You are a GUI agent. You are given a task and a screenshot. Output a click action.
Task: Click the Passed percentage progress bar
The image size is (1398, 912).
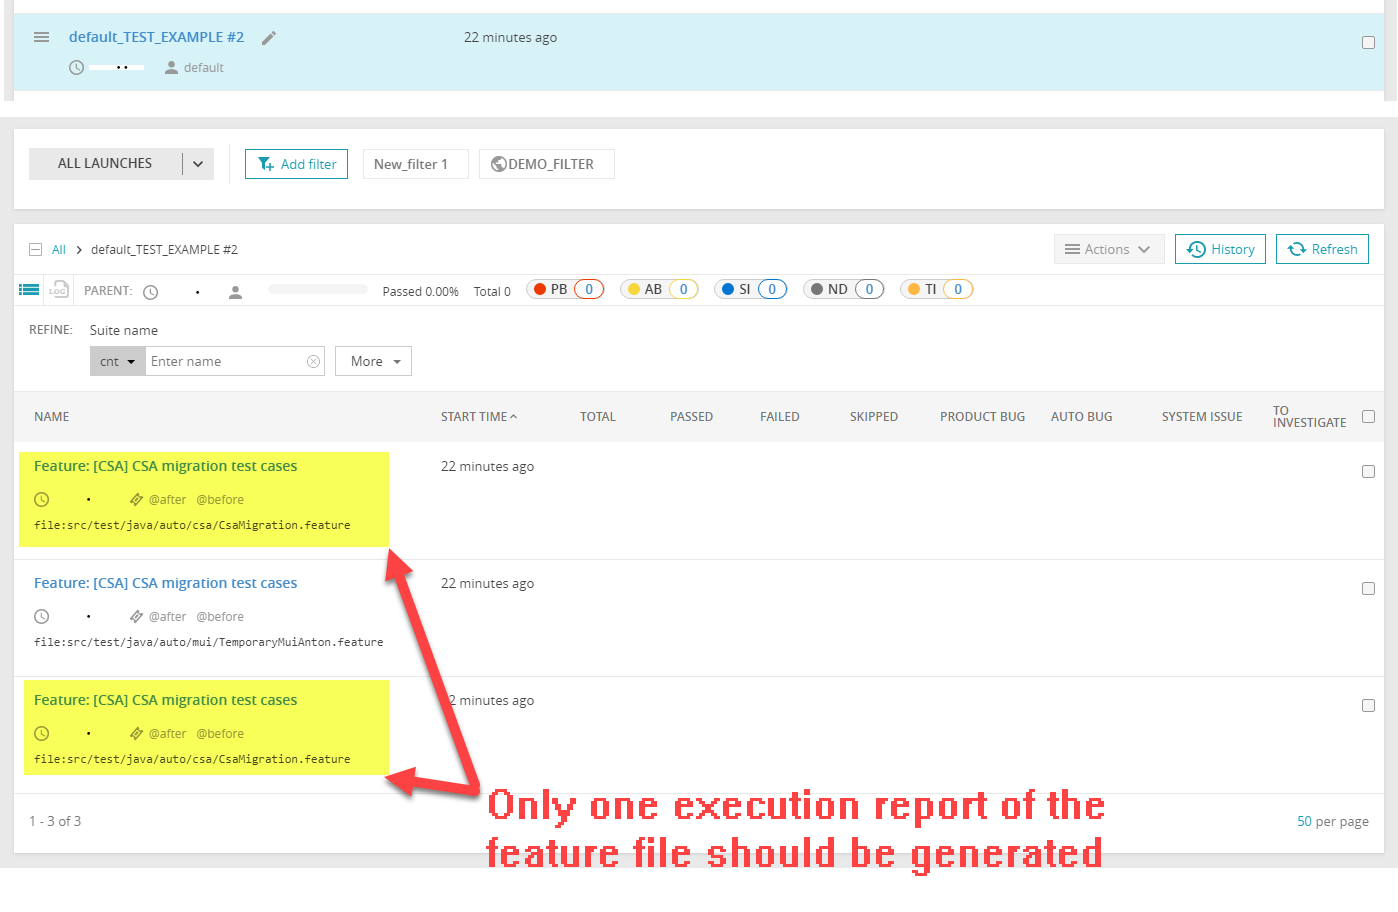click(315, 291)
